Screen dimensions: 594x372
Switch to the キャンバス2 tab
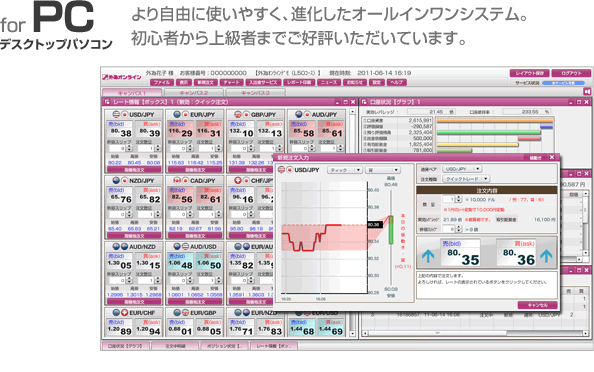(x=194, y=93)
